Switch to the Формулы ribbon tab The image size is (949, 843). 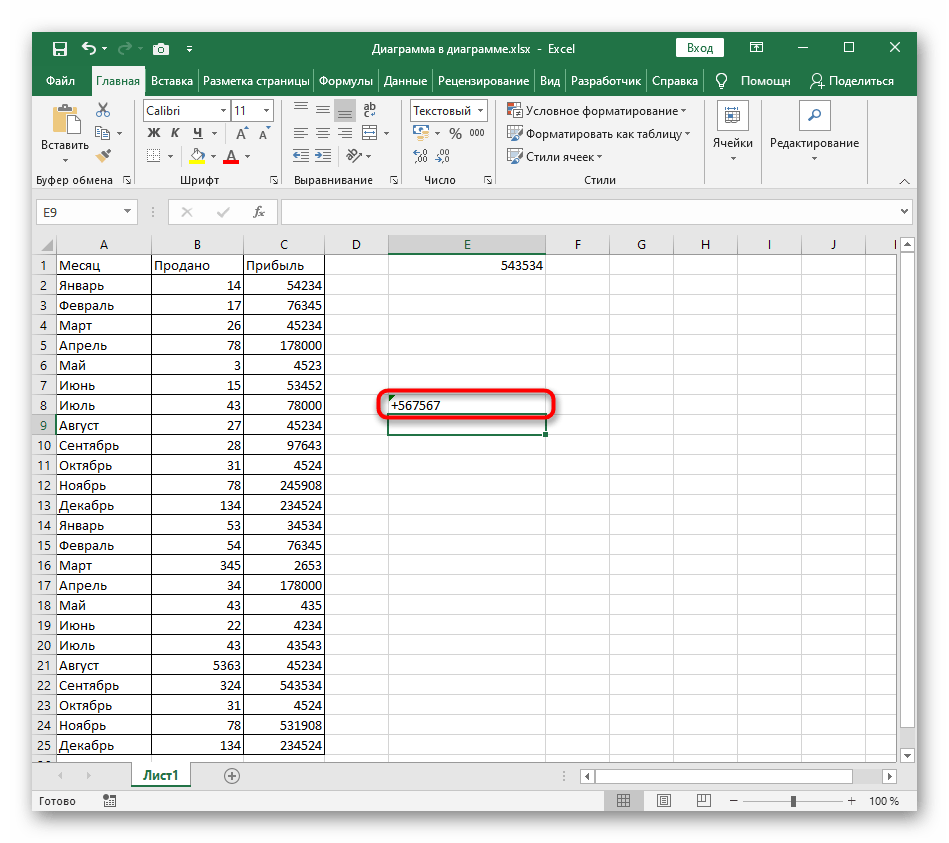tap(347, 81)
